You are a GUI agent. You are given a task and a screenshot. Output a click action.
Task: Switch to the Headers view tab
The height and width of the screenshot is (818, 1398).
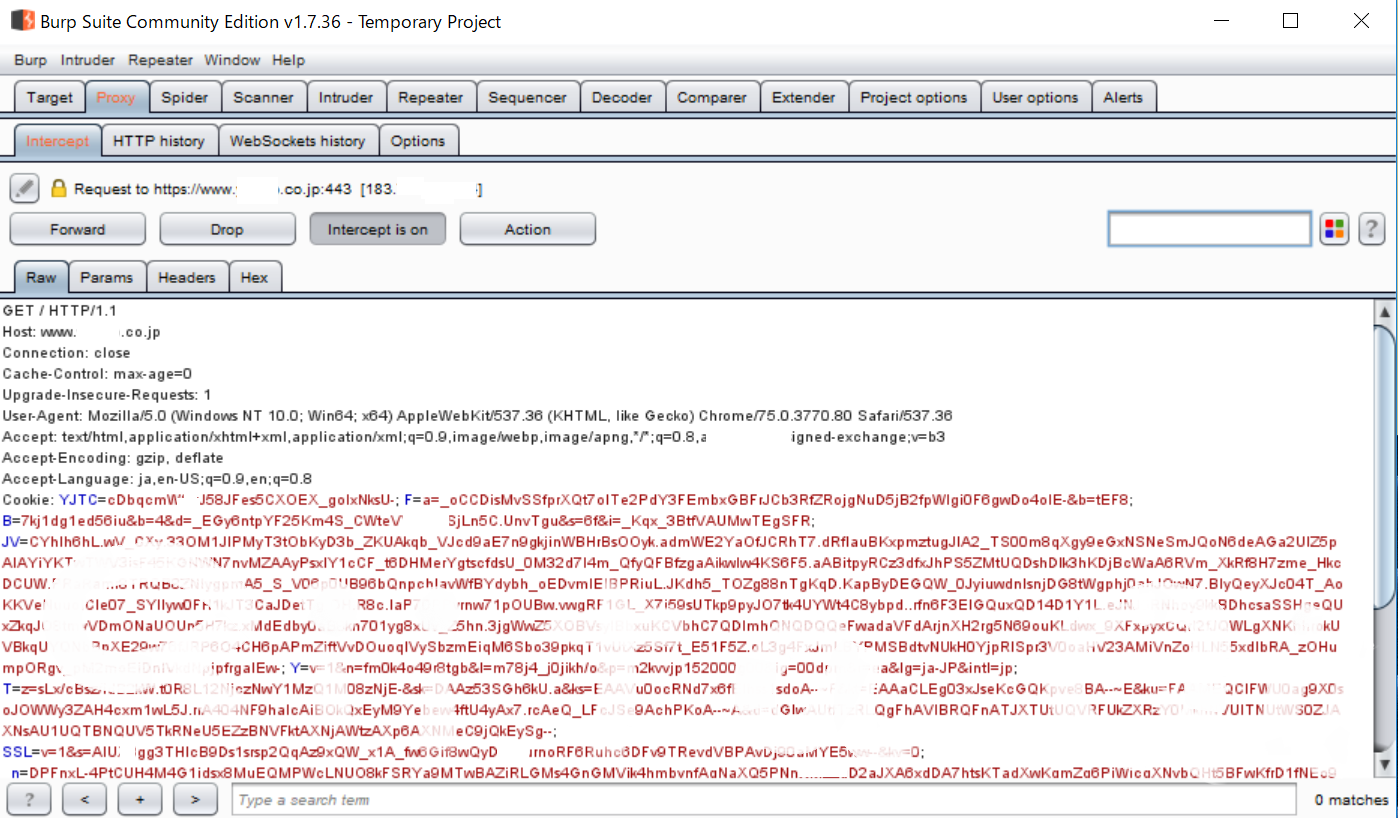pyautogui.click(x=187, y=277)
